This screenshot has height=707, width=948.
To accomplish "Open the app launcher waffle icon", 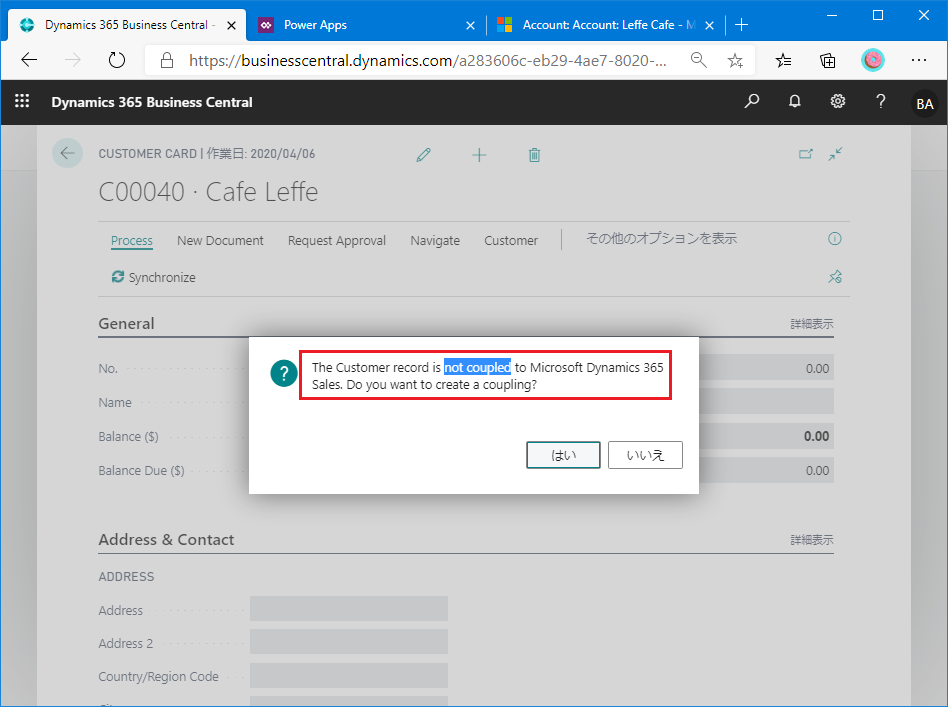I will point(22,101).
